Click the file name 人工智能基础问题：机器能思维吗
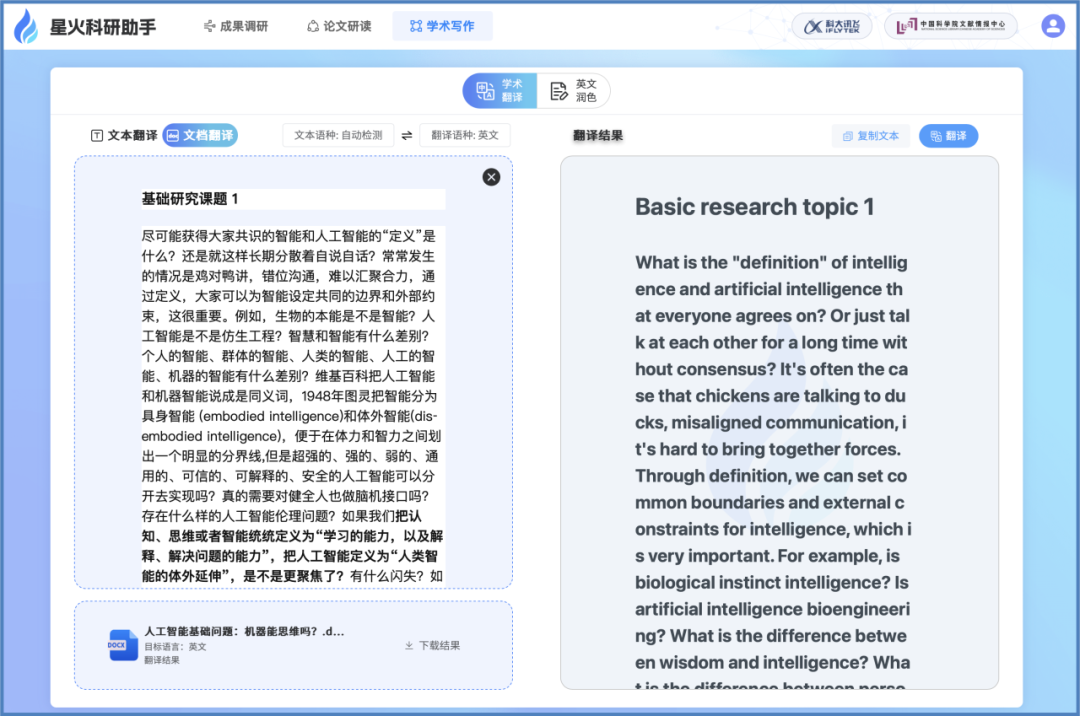The width and height of the screenshot is (1080, 716). [x=244, y=631]
